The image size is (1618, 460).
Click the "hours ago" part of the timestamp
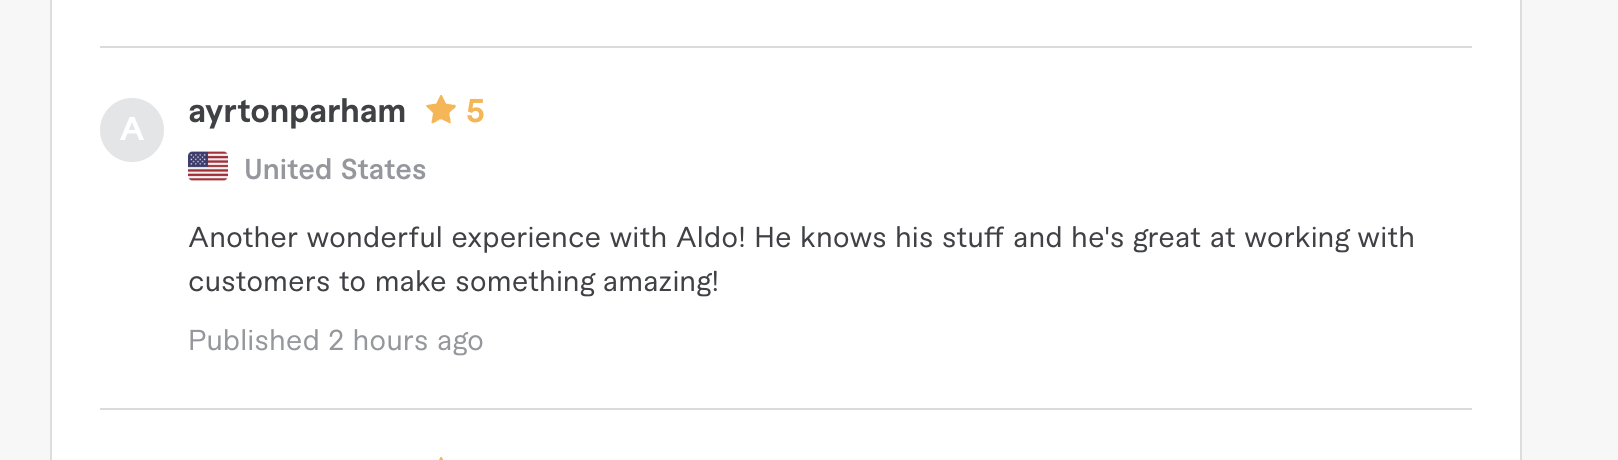418,341
